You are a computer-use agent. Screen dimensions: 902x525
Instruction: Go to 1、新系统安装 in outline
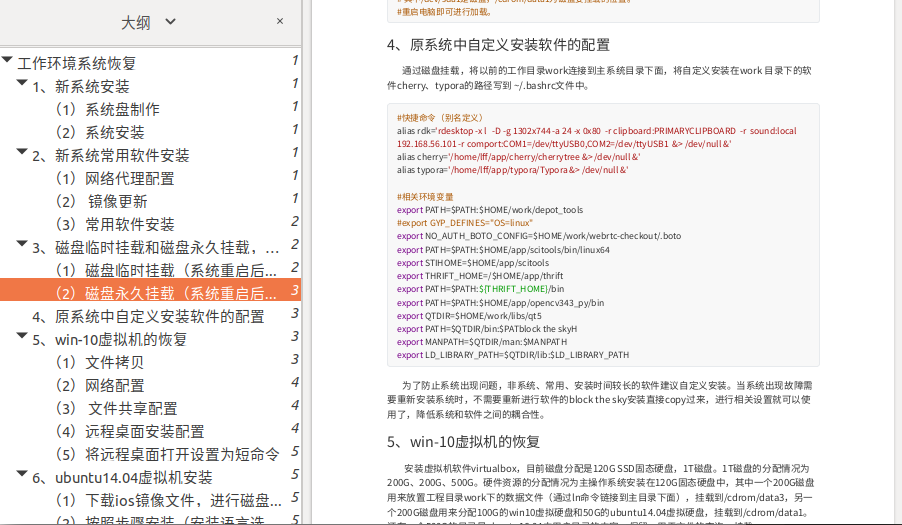(x=81, y=86)
